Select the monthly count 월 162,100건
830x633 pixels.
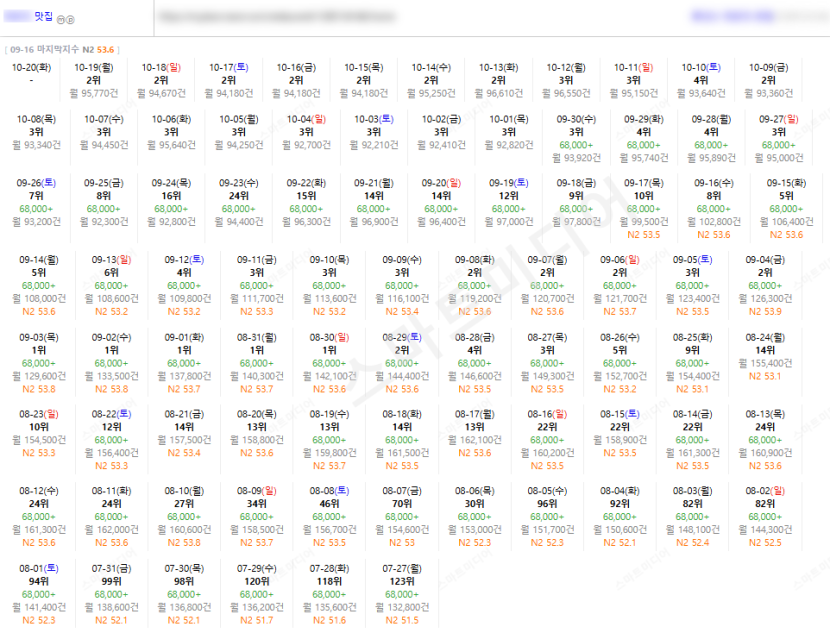click(475, 440)
